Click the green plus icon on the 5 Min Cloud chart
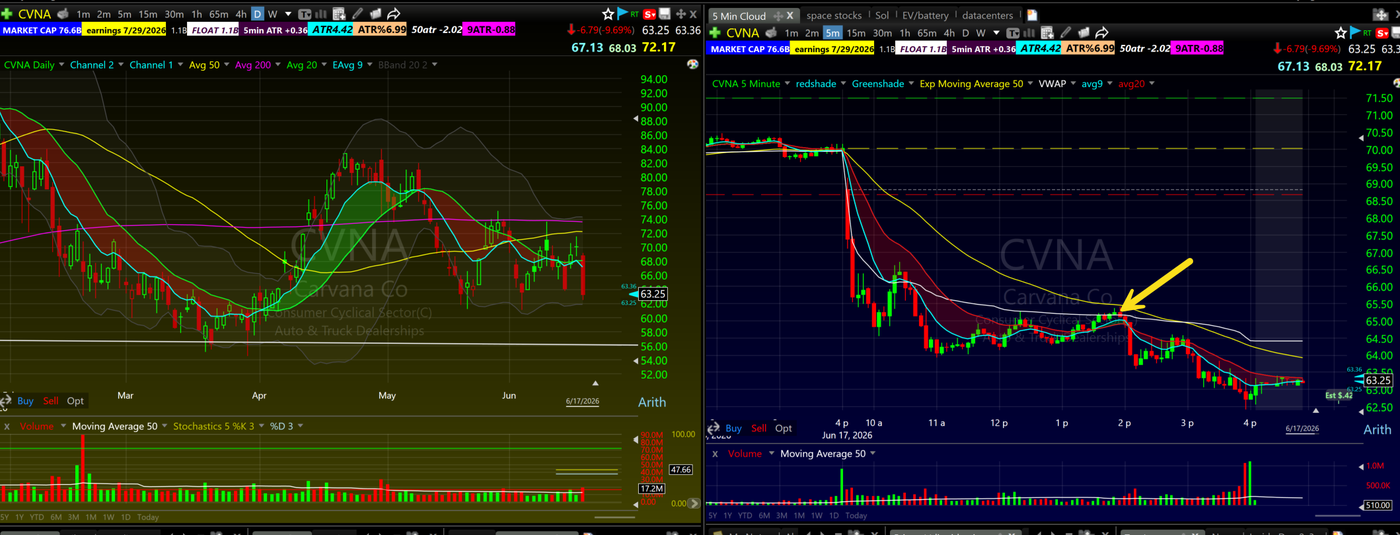This screenshot has height=535, width=1400. [715, 33]
